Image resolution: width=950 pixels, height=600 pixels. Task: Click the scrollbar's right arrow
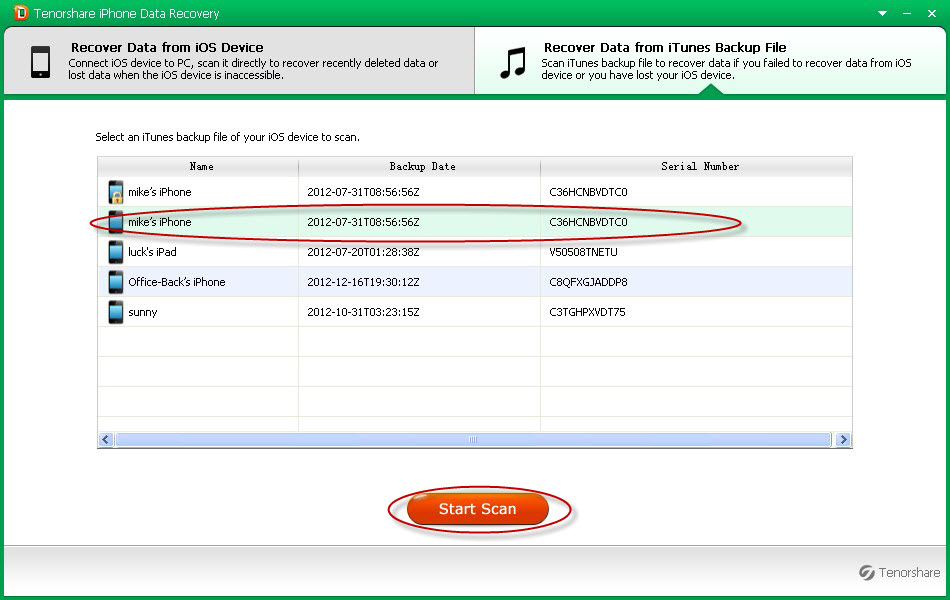(844, 440)
